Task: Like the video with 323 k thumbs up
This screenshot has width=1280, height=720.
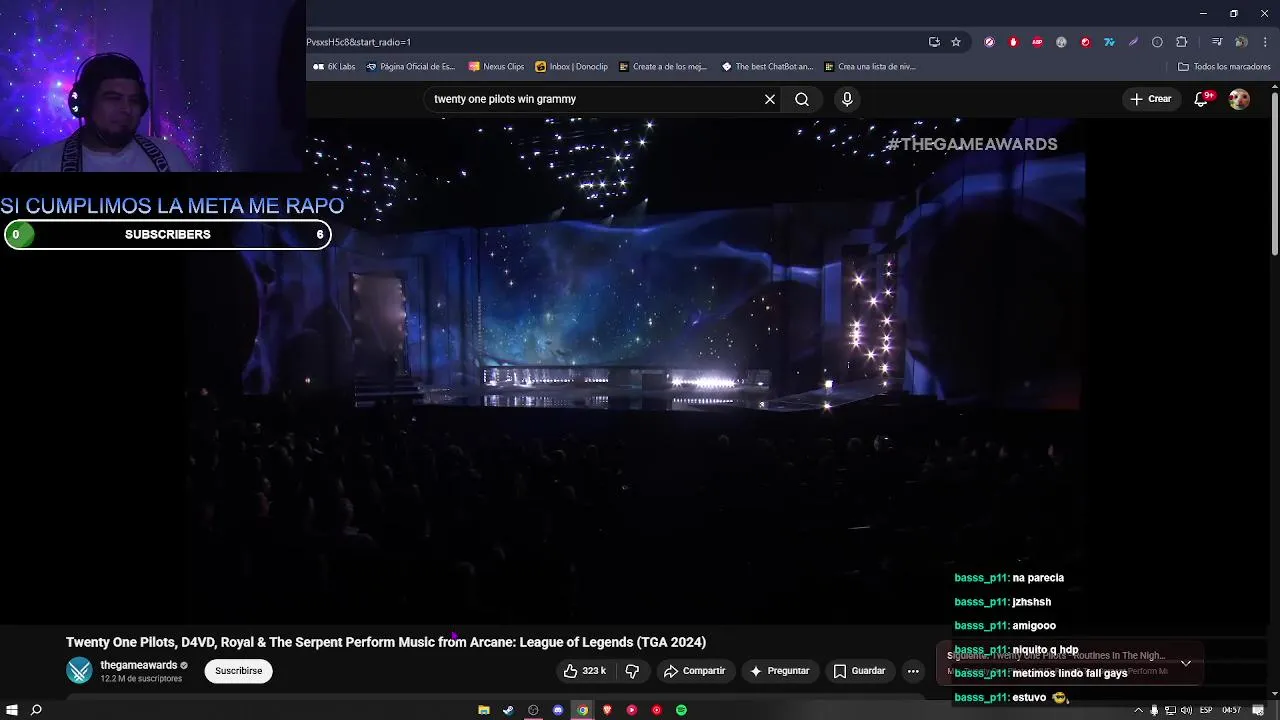Action: [x=585, y=671]
